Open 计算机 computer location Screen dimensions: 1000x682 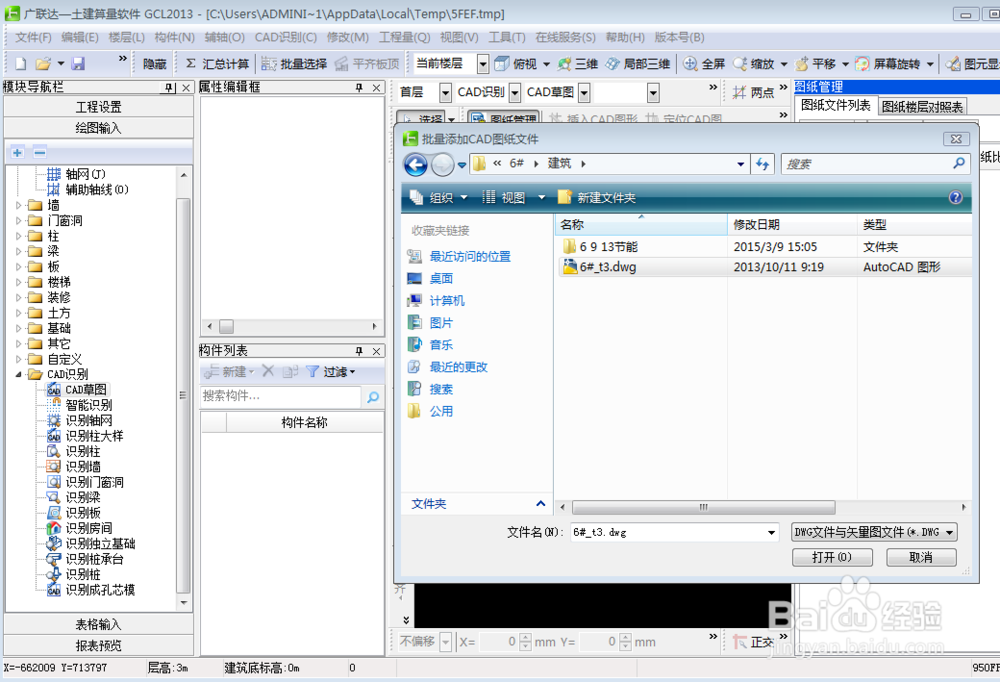447,300
